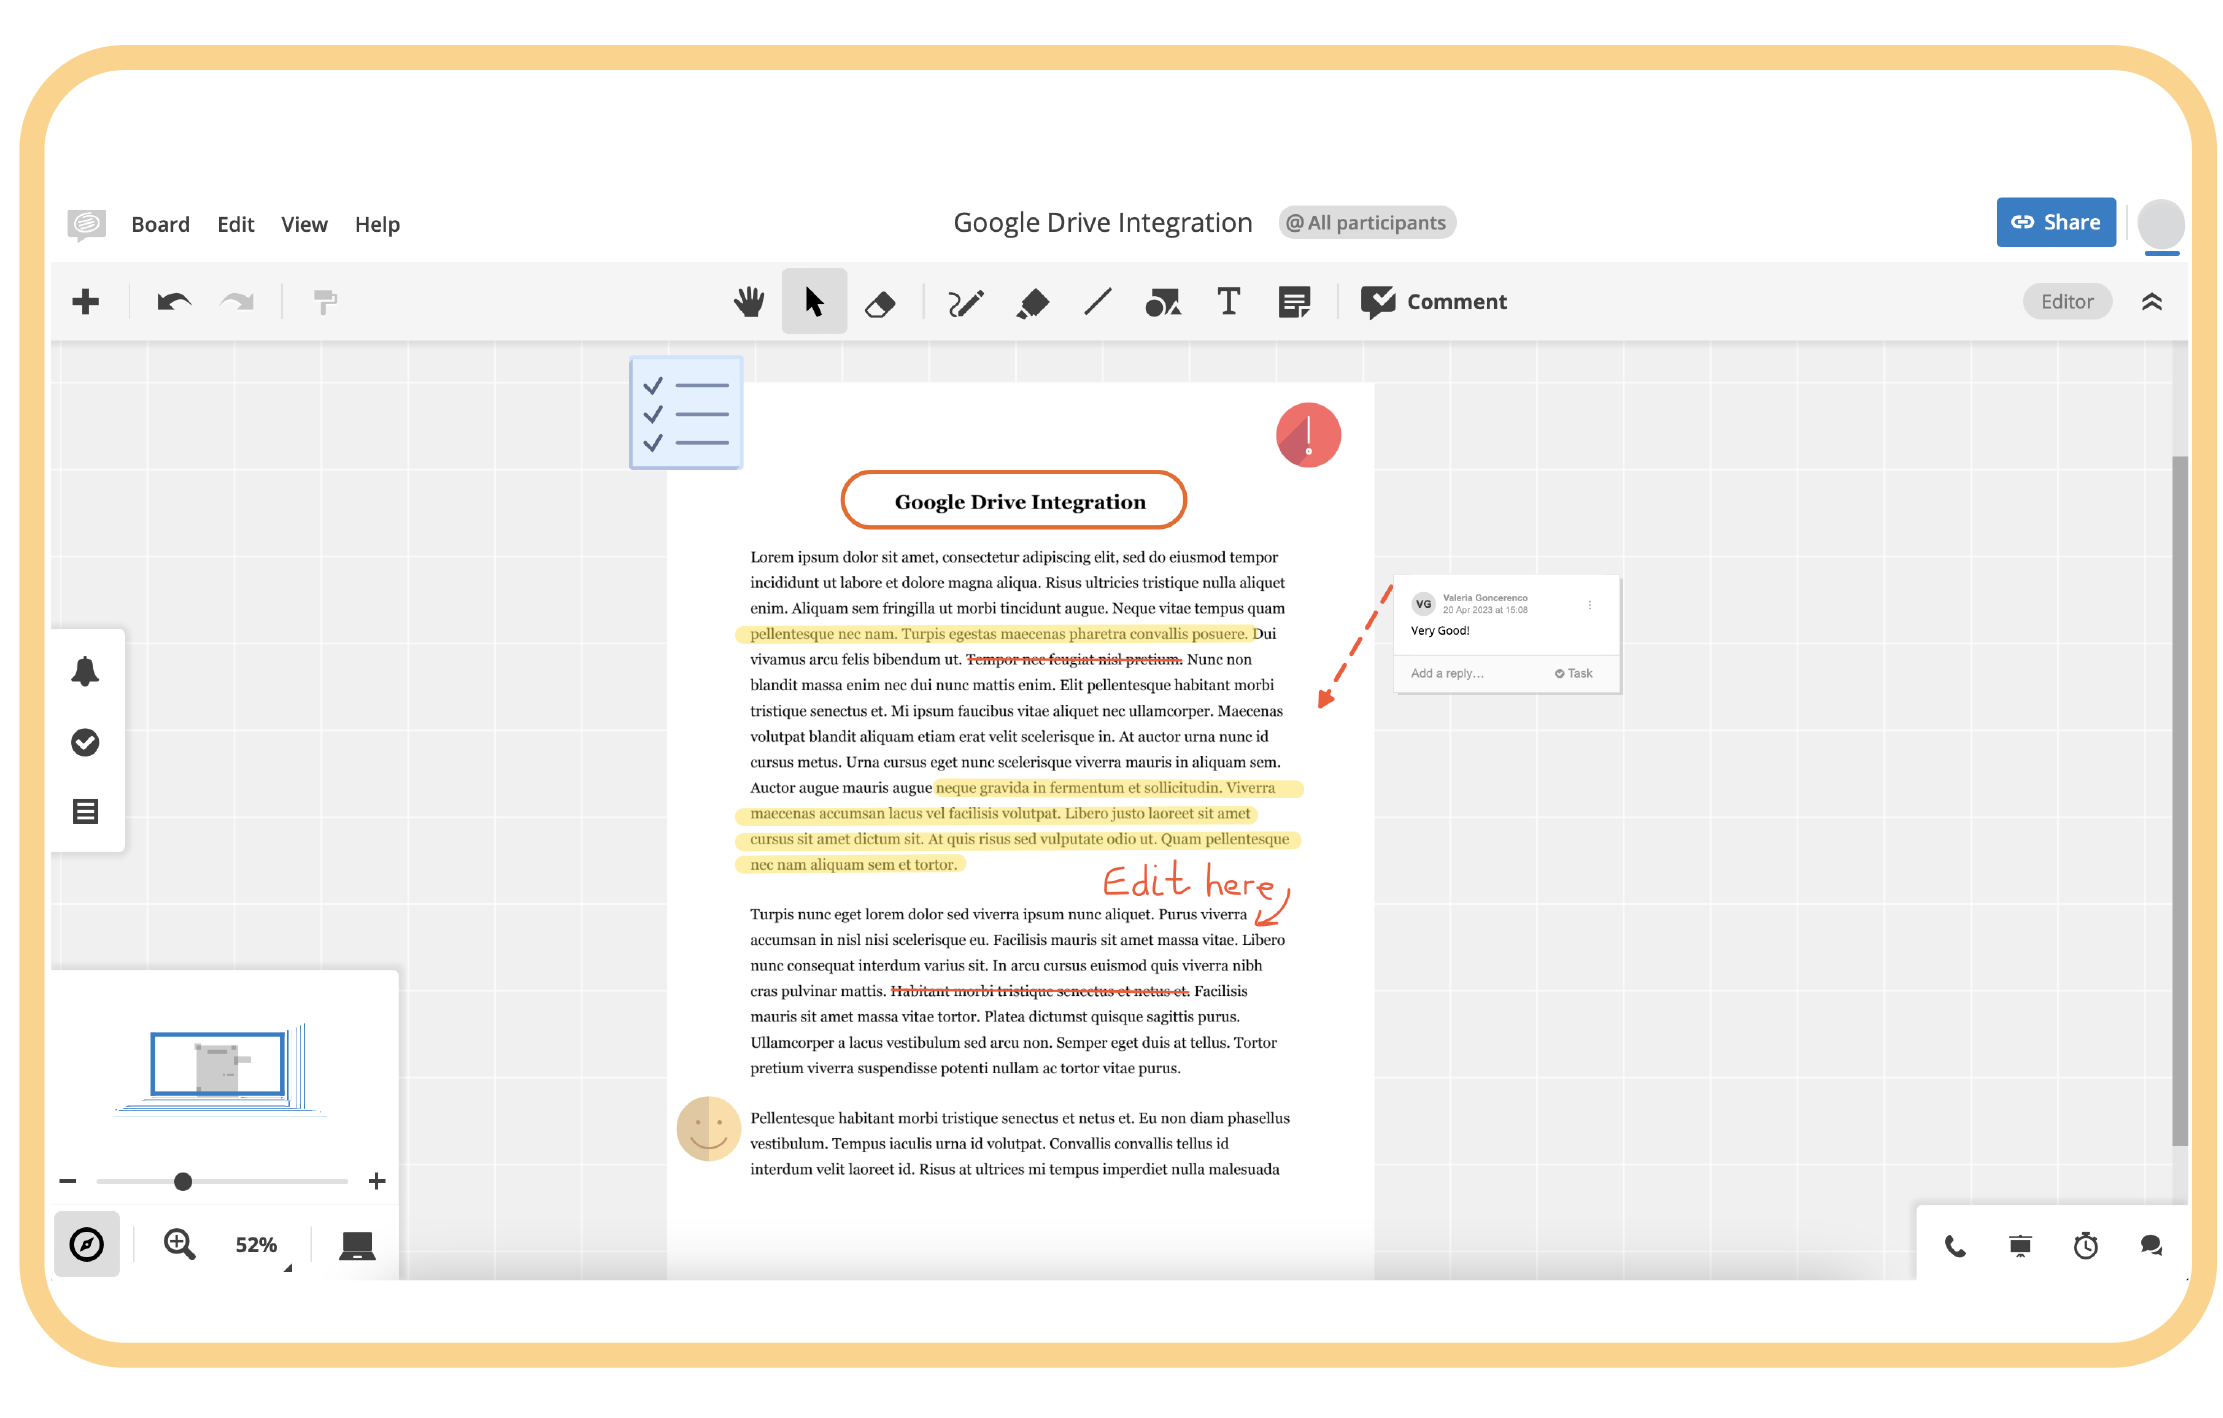Expand the Editor role dropdown
Viewport: 2223px width, 1418px height.
pyautogui.click(x=2069, y=301)
